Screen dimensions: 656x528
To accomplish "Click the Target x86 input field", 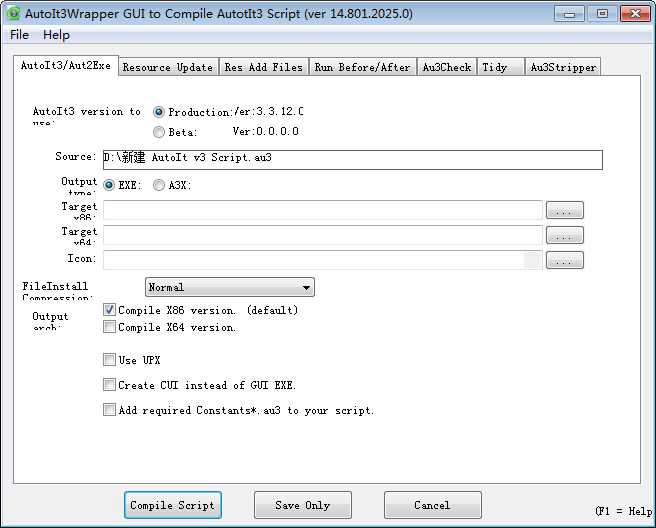I will [323, 210].
